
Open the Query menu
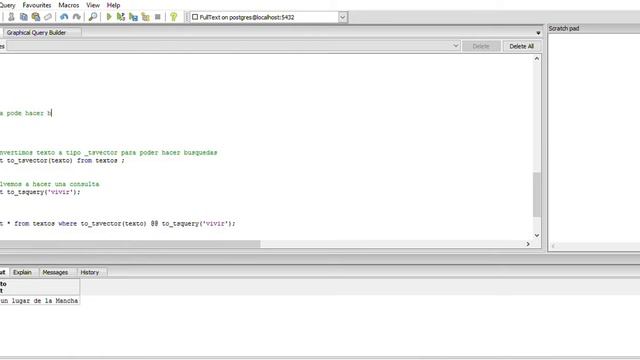click(x=7, y=5)
